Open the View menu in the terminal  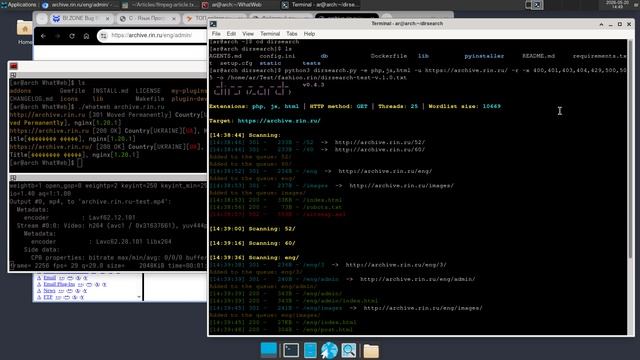[x=248, y=34]
